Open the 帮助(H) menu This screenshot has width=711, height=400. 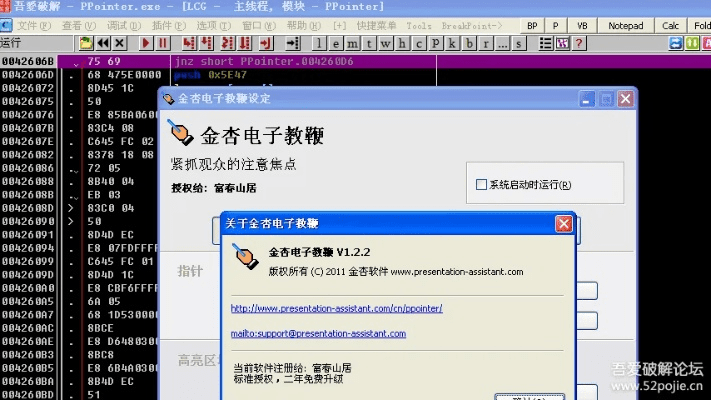coord(303,26)
